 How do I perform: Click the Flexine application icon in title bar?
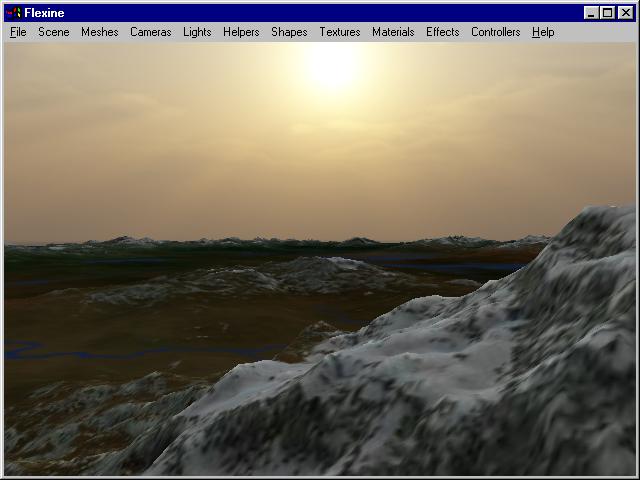click(x=13, y=13)
